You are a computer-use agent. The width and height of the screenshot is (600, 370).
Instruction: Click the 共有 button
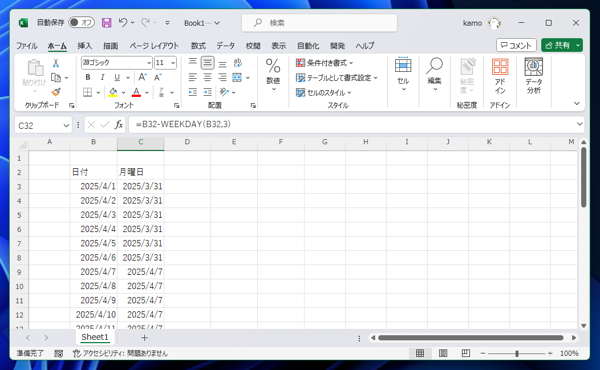pos(562,45)
